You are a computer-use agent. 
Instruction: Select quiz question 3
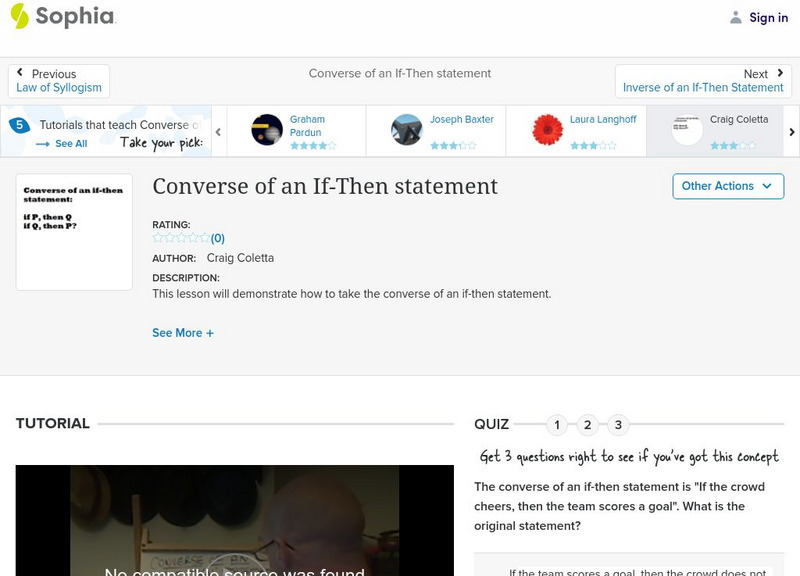click(618, 424)
